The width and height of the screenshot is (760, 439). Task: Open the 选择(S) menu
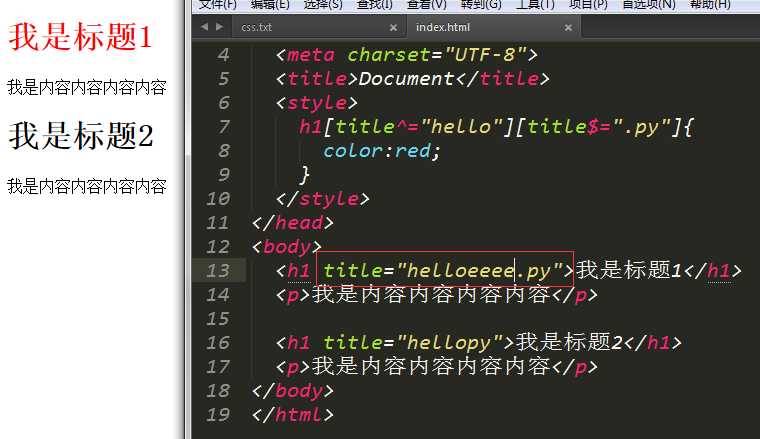pyautogui.click(x=323, y=4)
